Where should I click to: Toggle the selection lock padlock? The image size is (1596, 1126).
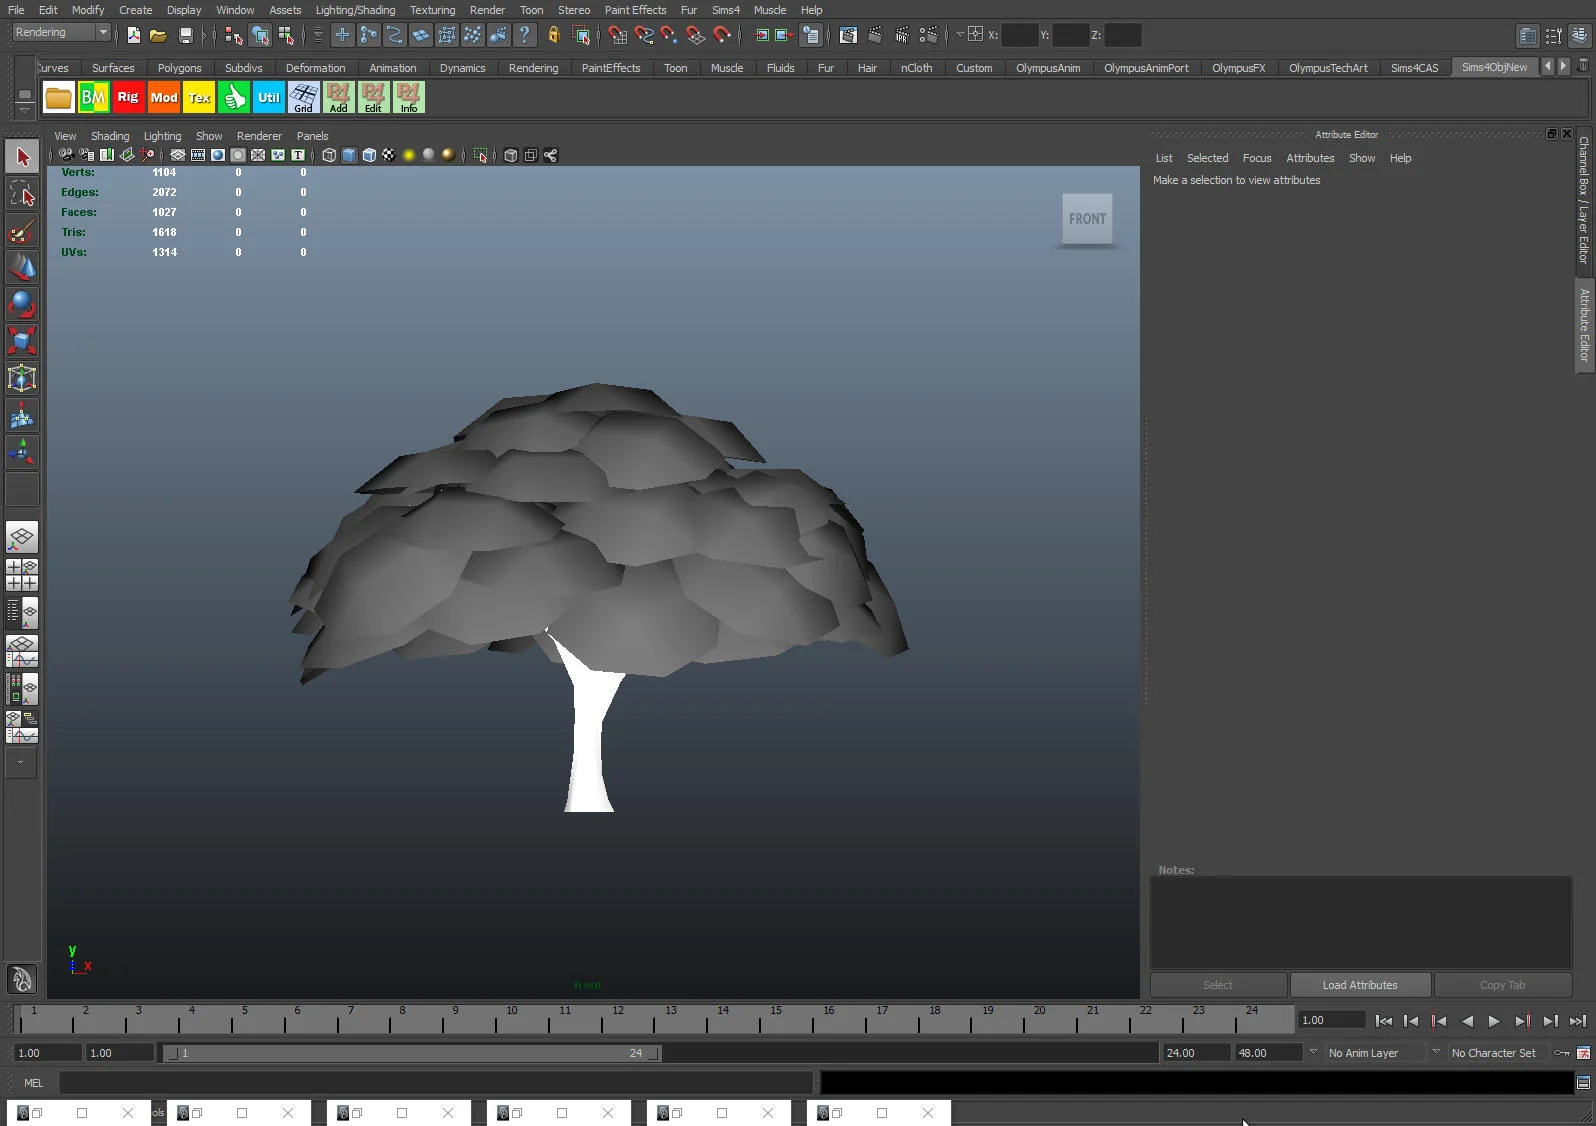(x=553, y=35)
